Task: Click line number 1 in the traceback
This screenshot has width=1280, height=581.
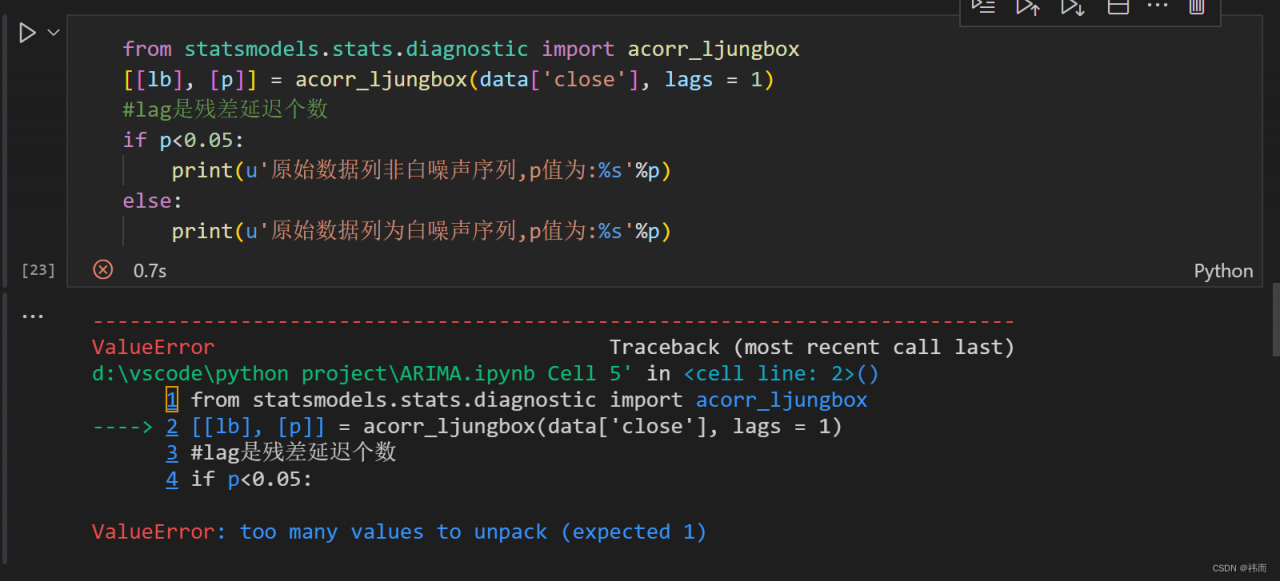Action: pos(171,399)
